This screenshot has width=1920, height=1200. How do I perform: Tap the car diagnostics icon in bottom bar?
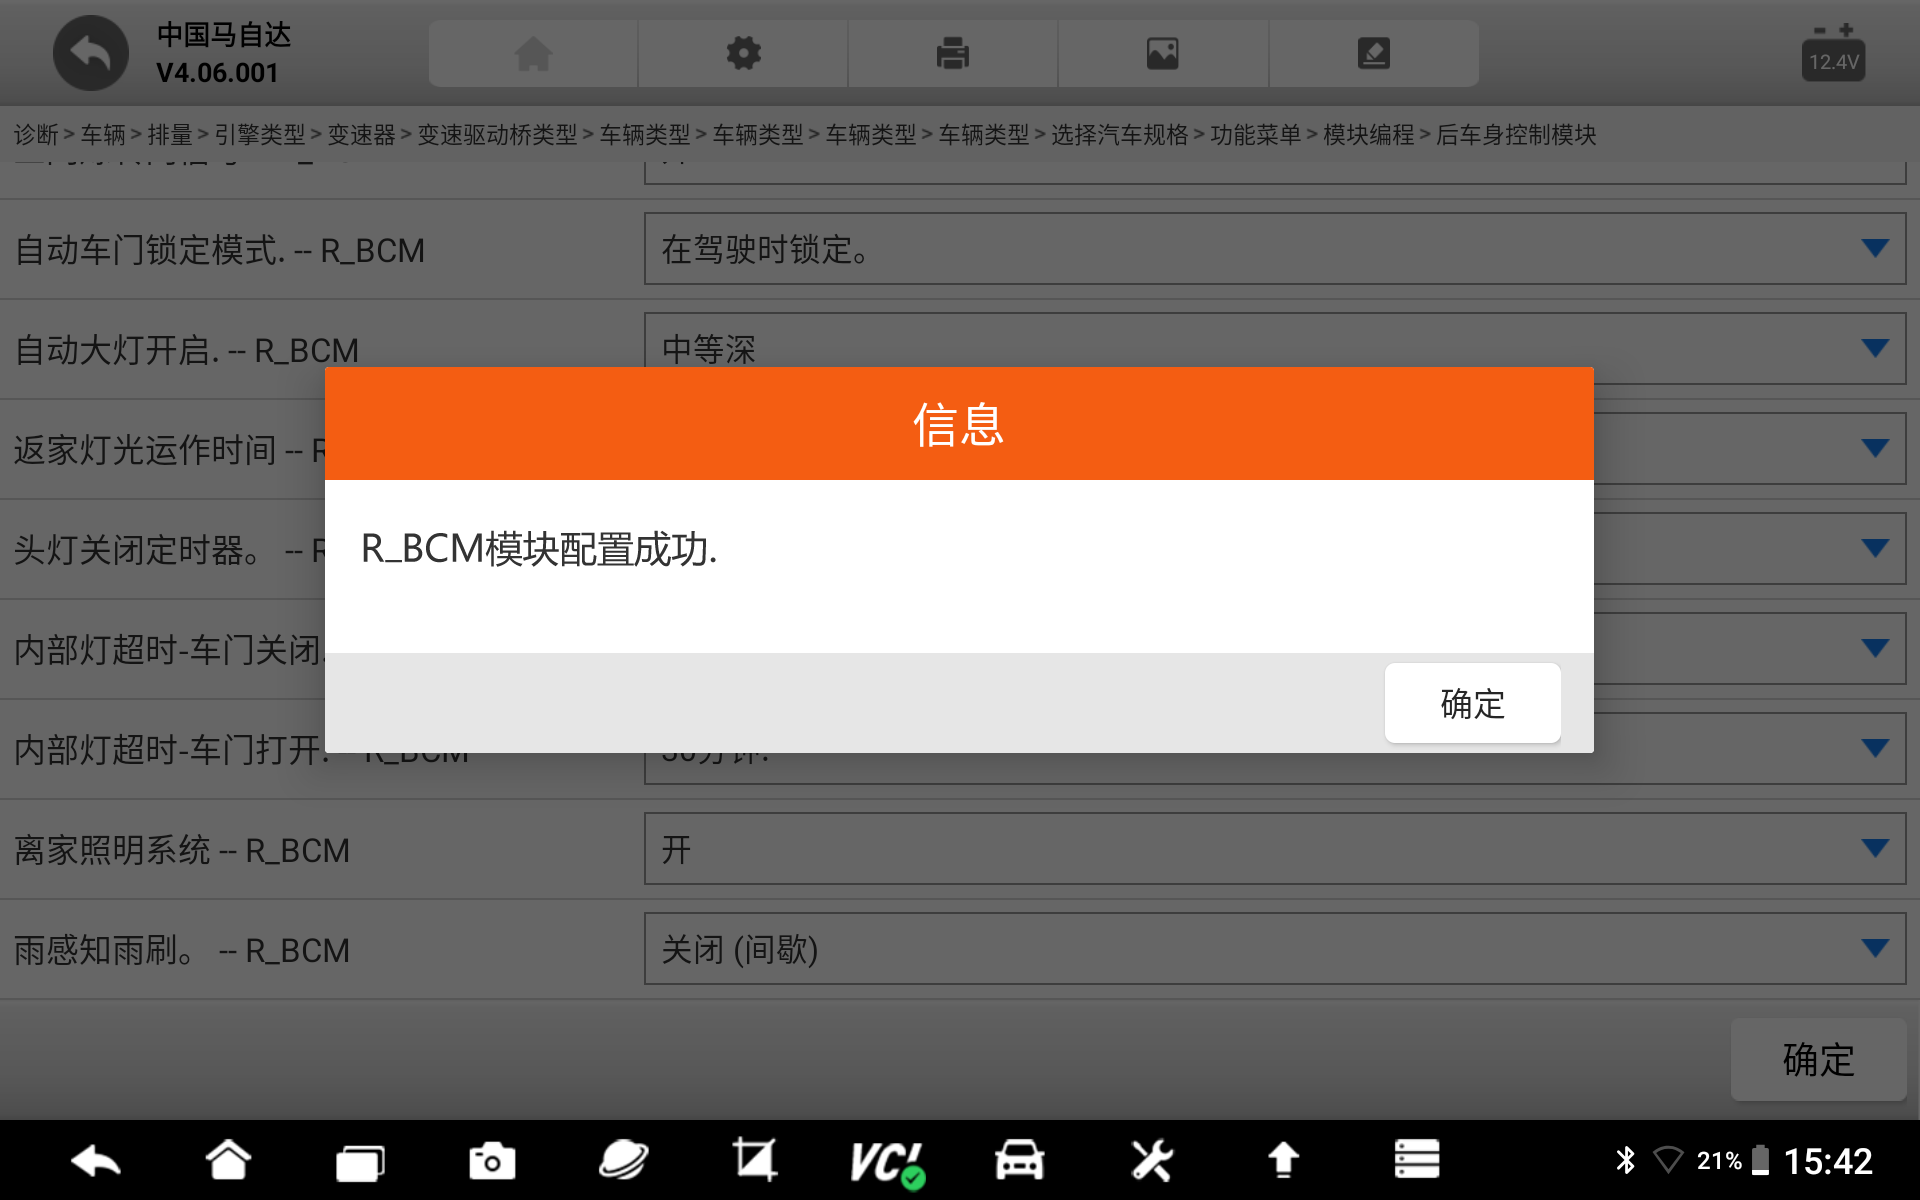[1018, 1160]
